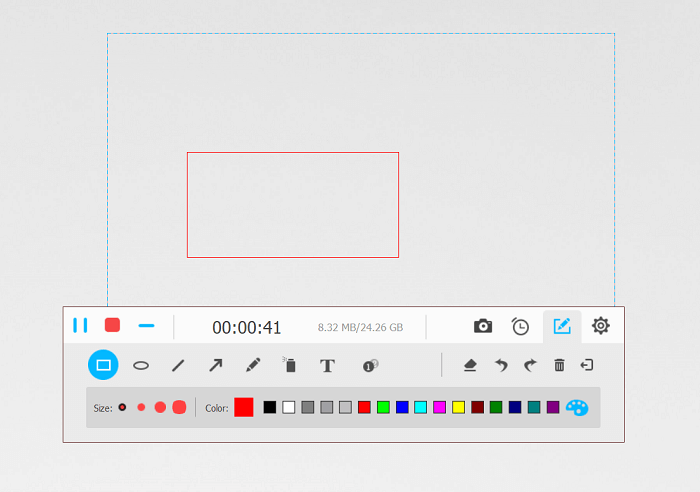Toggle the drawing annotation panel icon
The height and width of the screenshot is (492, 700).
click(562, 326)
